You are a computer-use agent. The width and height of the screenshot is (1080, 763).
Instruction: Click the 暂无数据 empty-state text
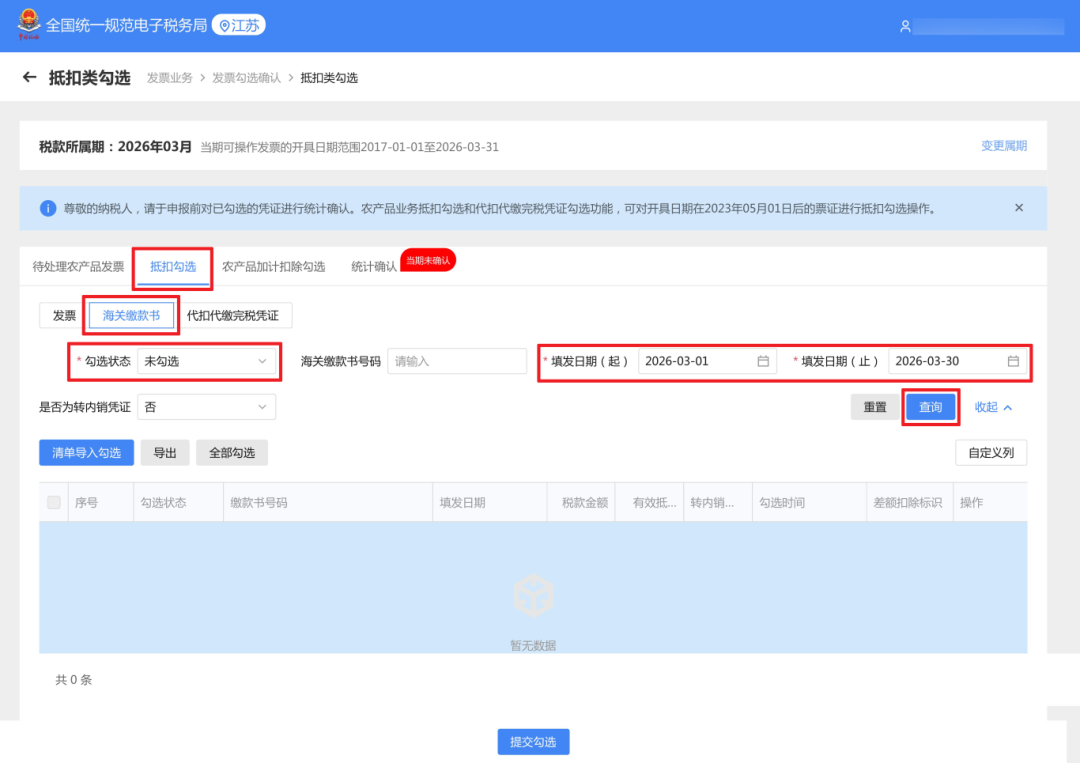pos(533,645)
